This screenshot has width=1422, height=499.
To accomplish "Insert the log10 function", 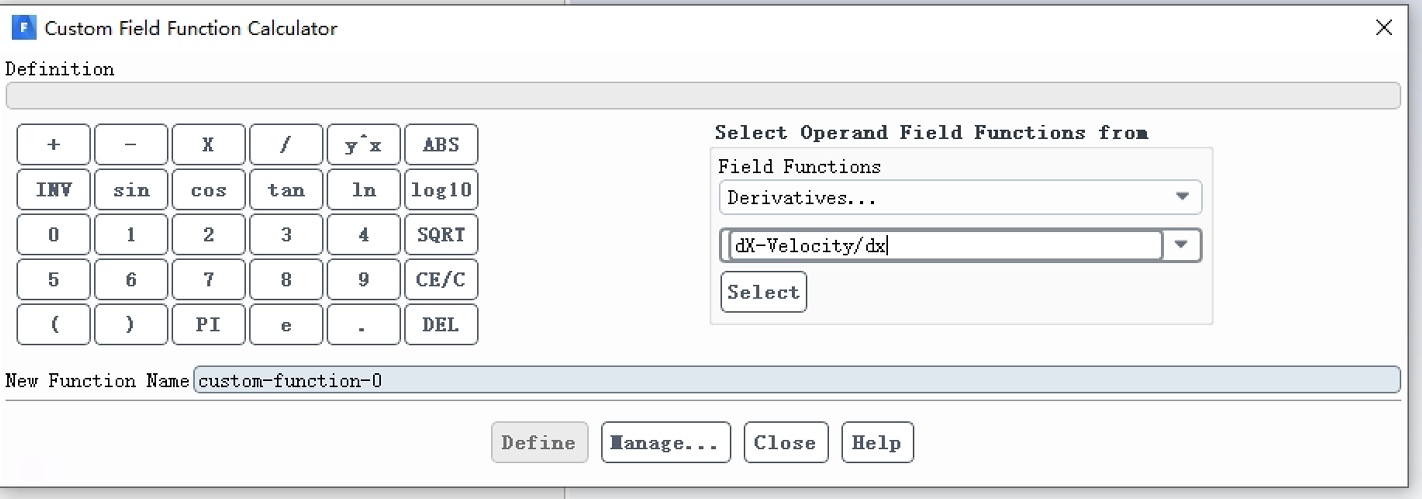I will [441, 190].
